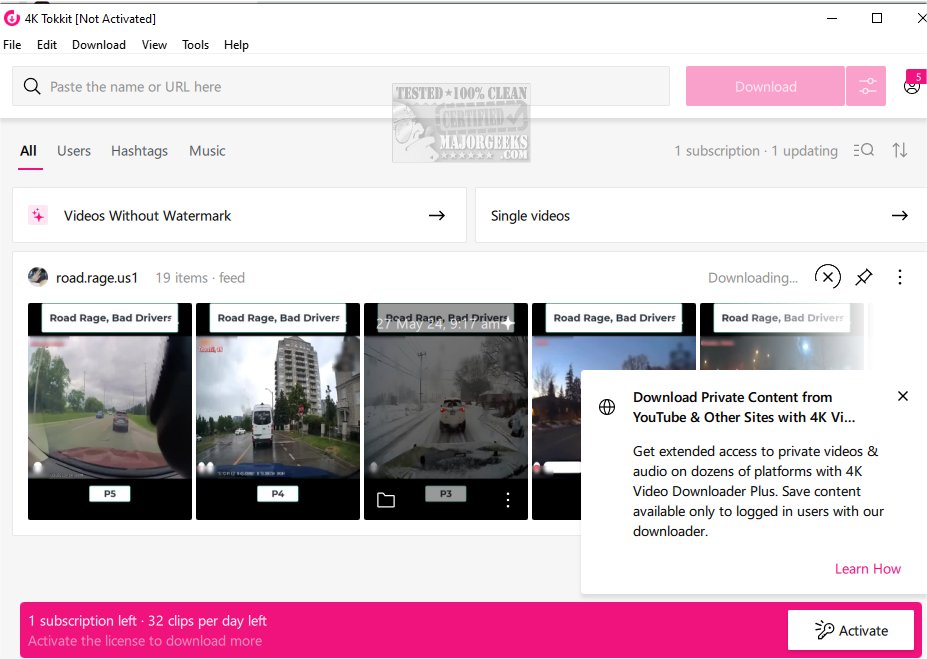Image resolution: width=927 pixels, height=659 pixels.
Task: Click the 4K Tokkit app logo icon
Action: point(11,19)
